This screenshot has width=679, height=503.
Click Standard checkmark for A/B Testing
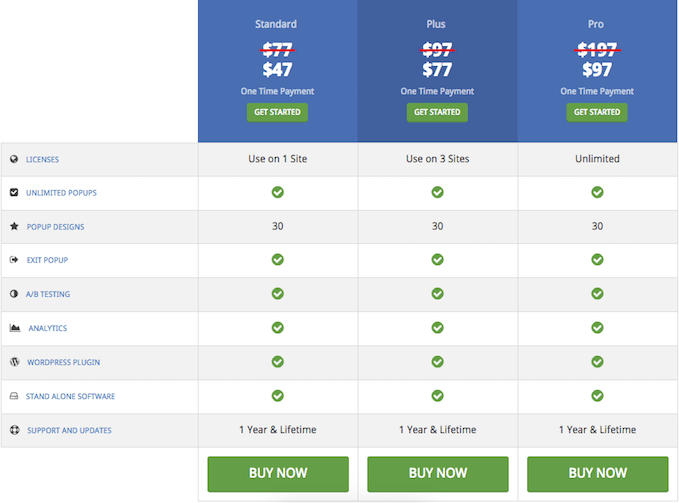click(x=278, y=293)
